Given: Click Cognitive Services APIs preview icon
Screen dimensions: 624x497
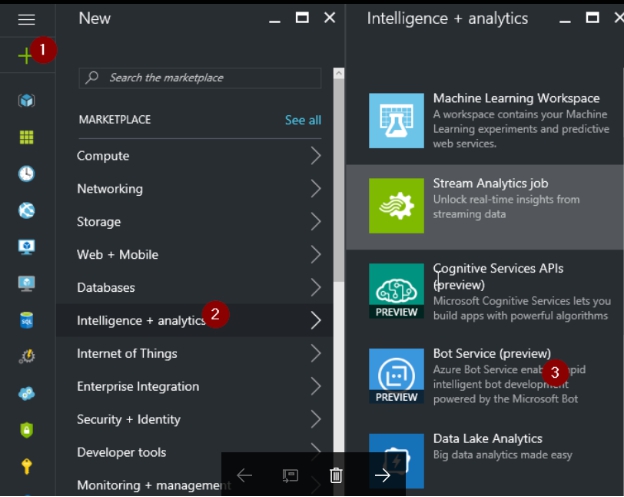Looking at the screenshot, I should [x=396, y=291].
